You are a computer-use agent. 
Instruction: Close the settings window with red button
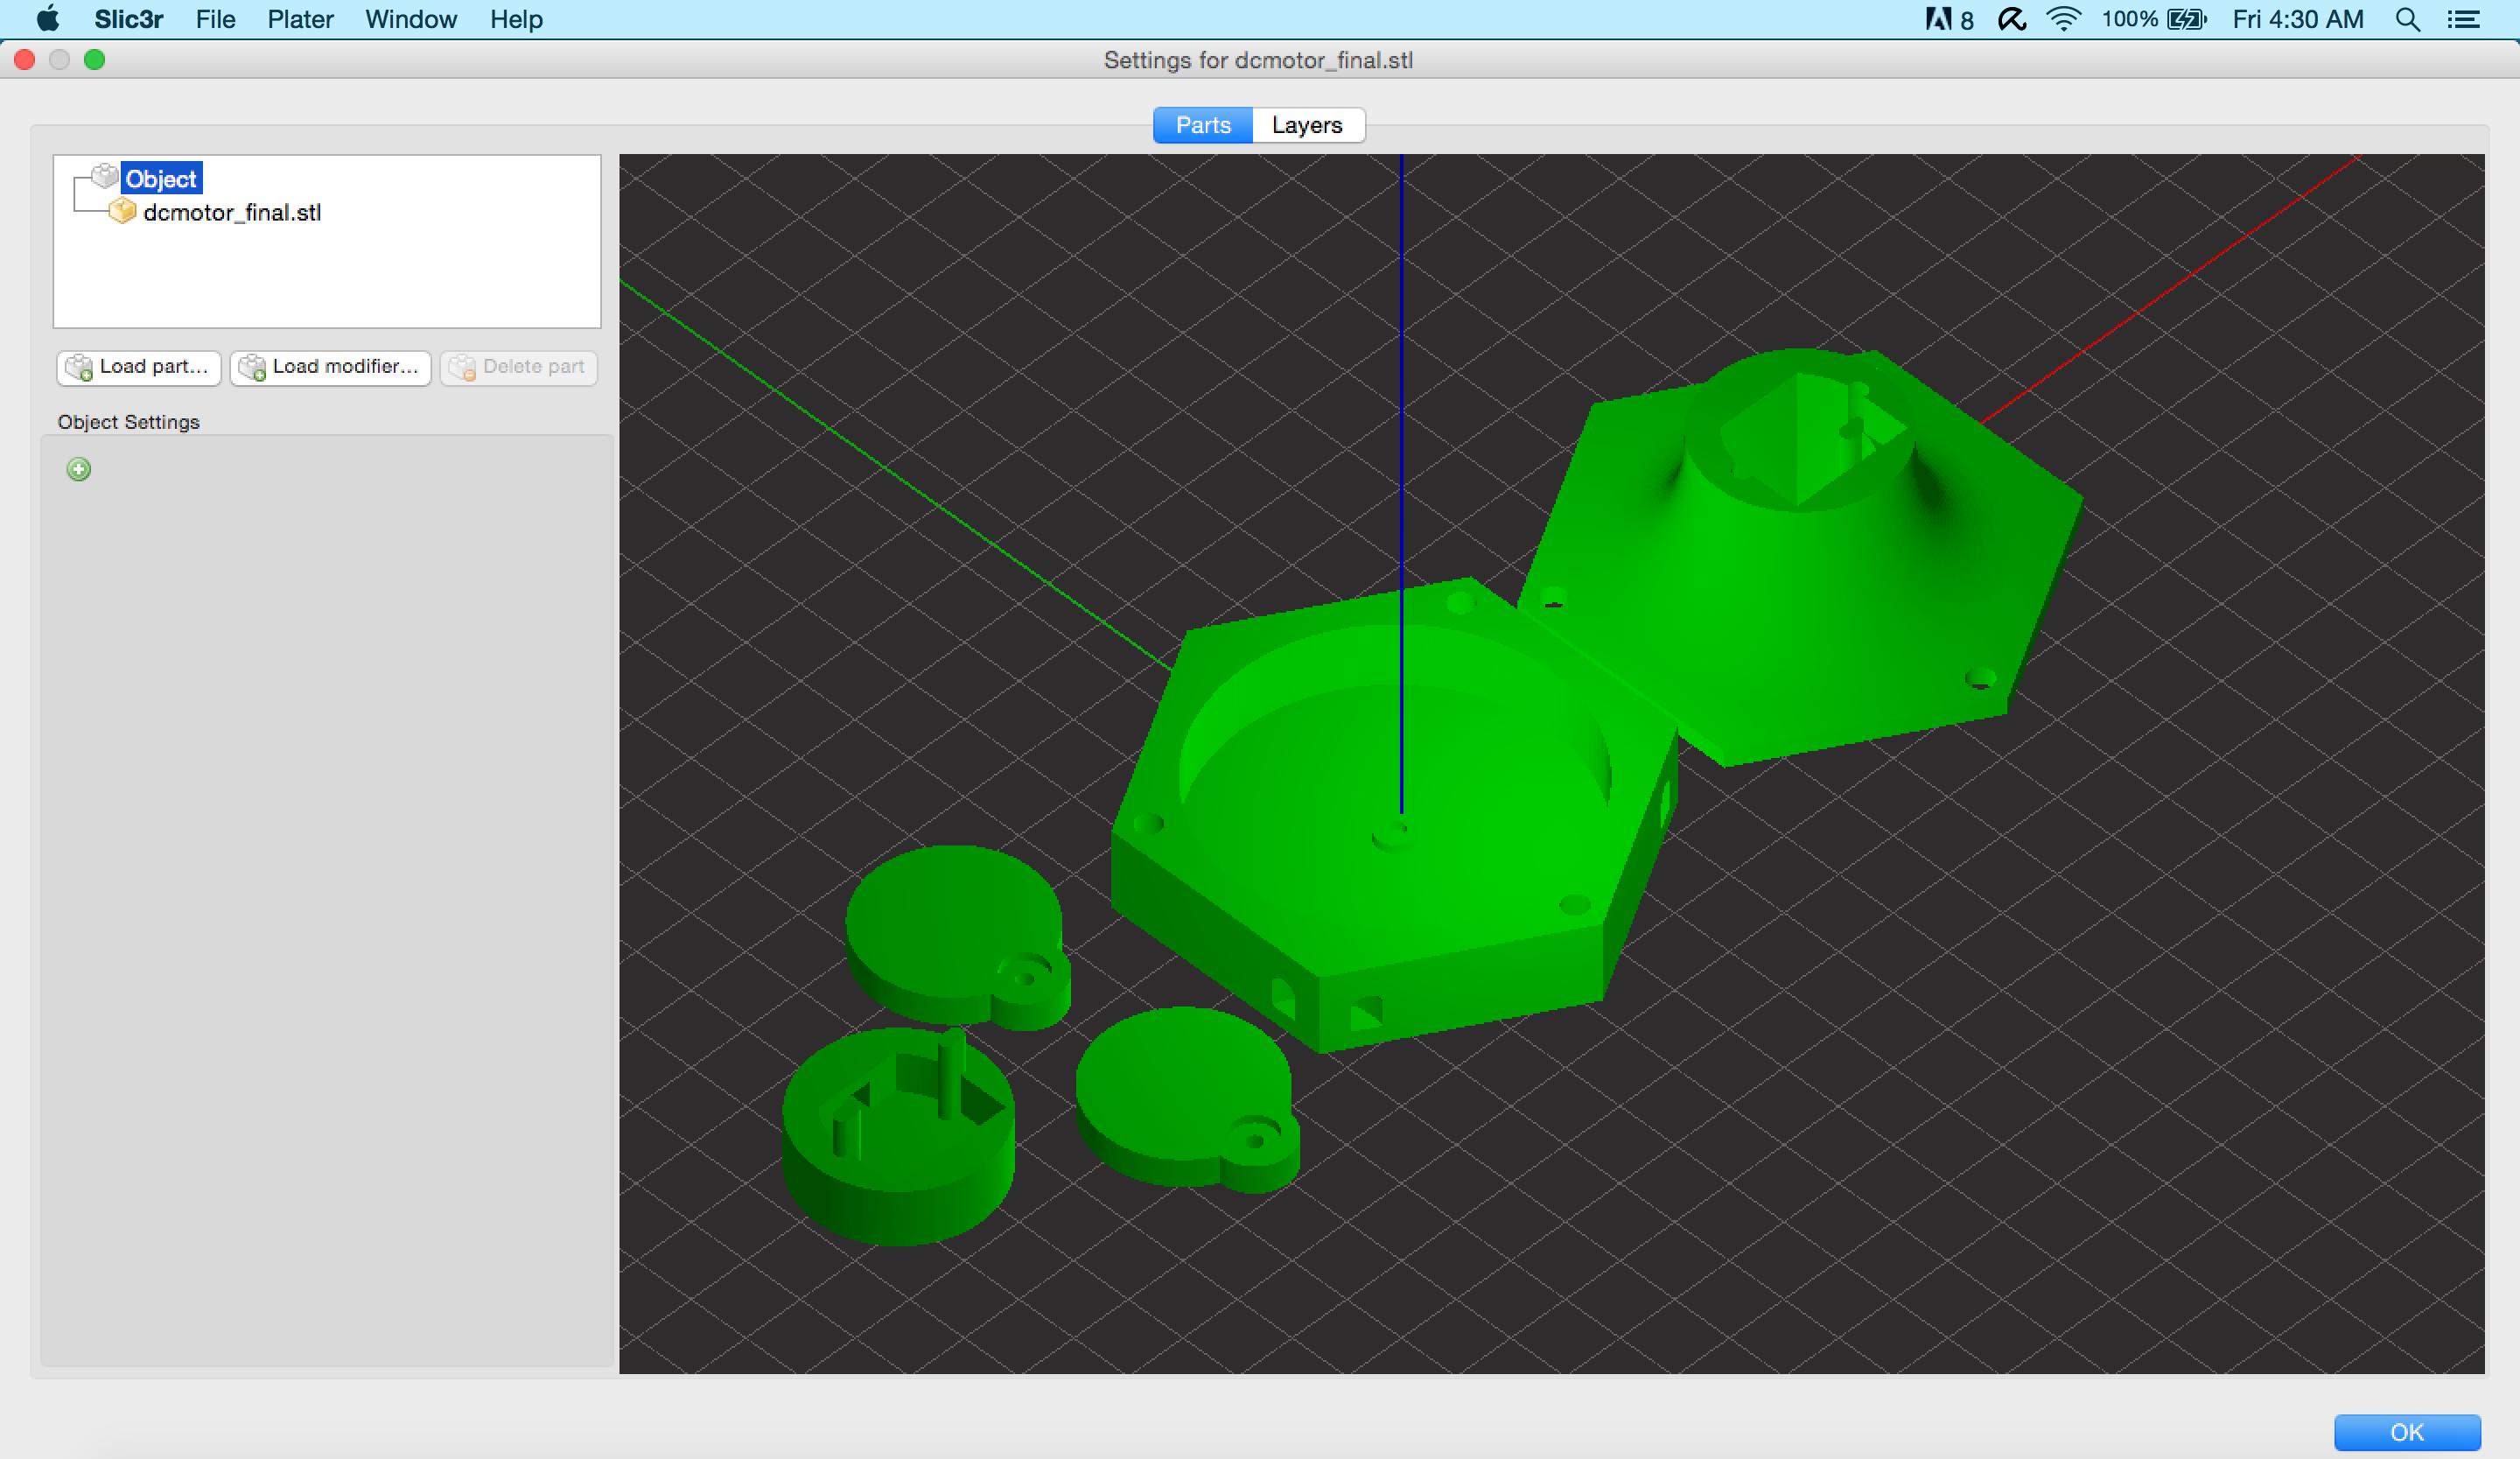click(x=25, y=60)
